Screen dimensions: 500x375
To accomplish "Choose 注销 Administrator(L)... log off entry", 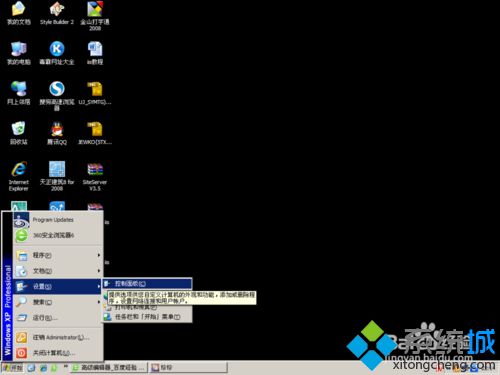I will click(x=58, y=337).
